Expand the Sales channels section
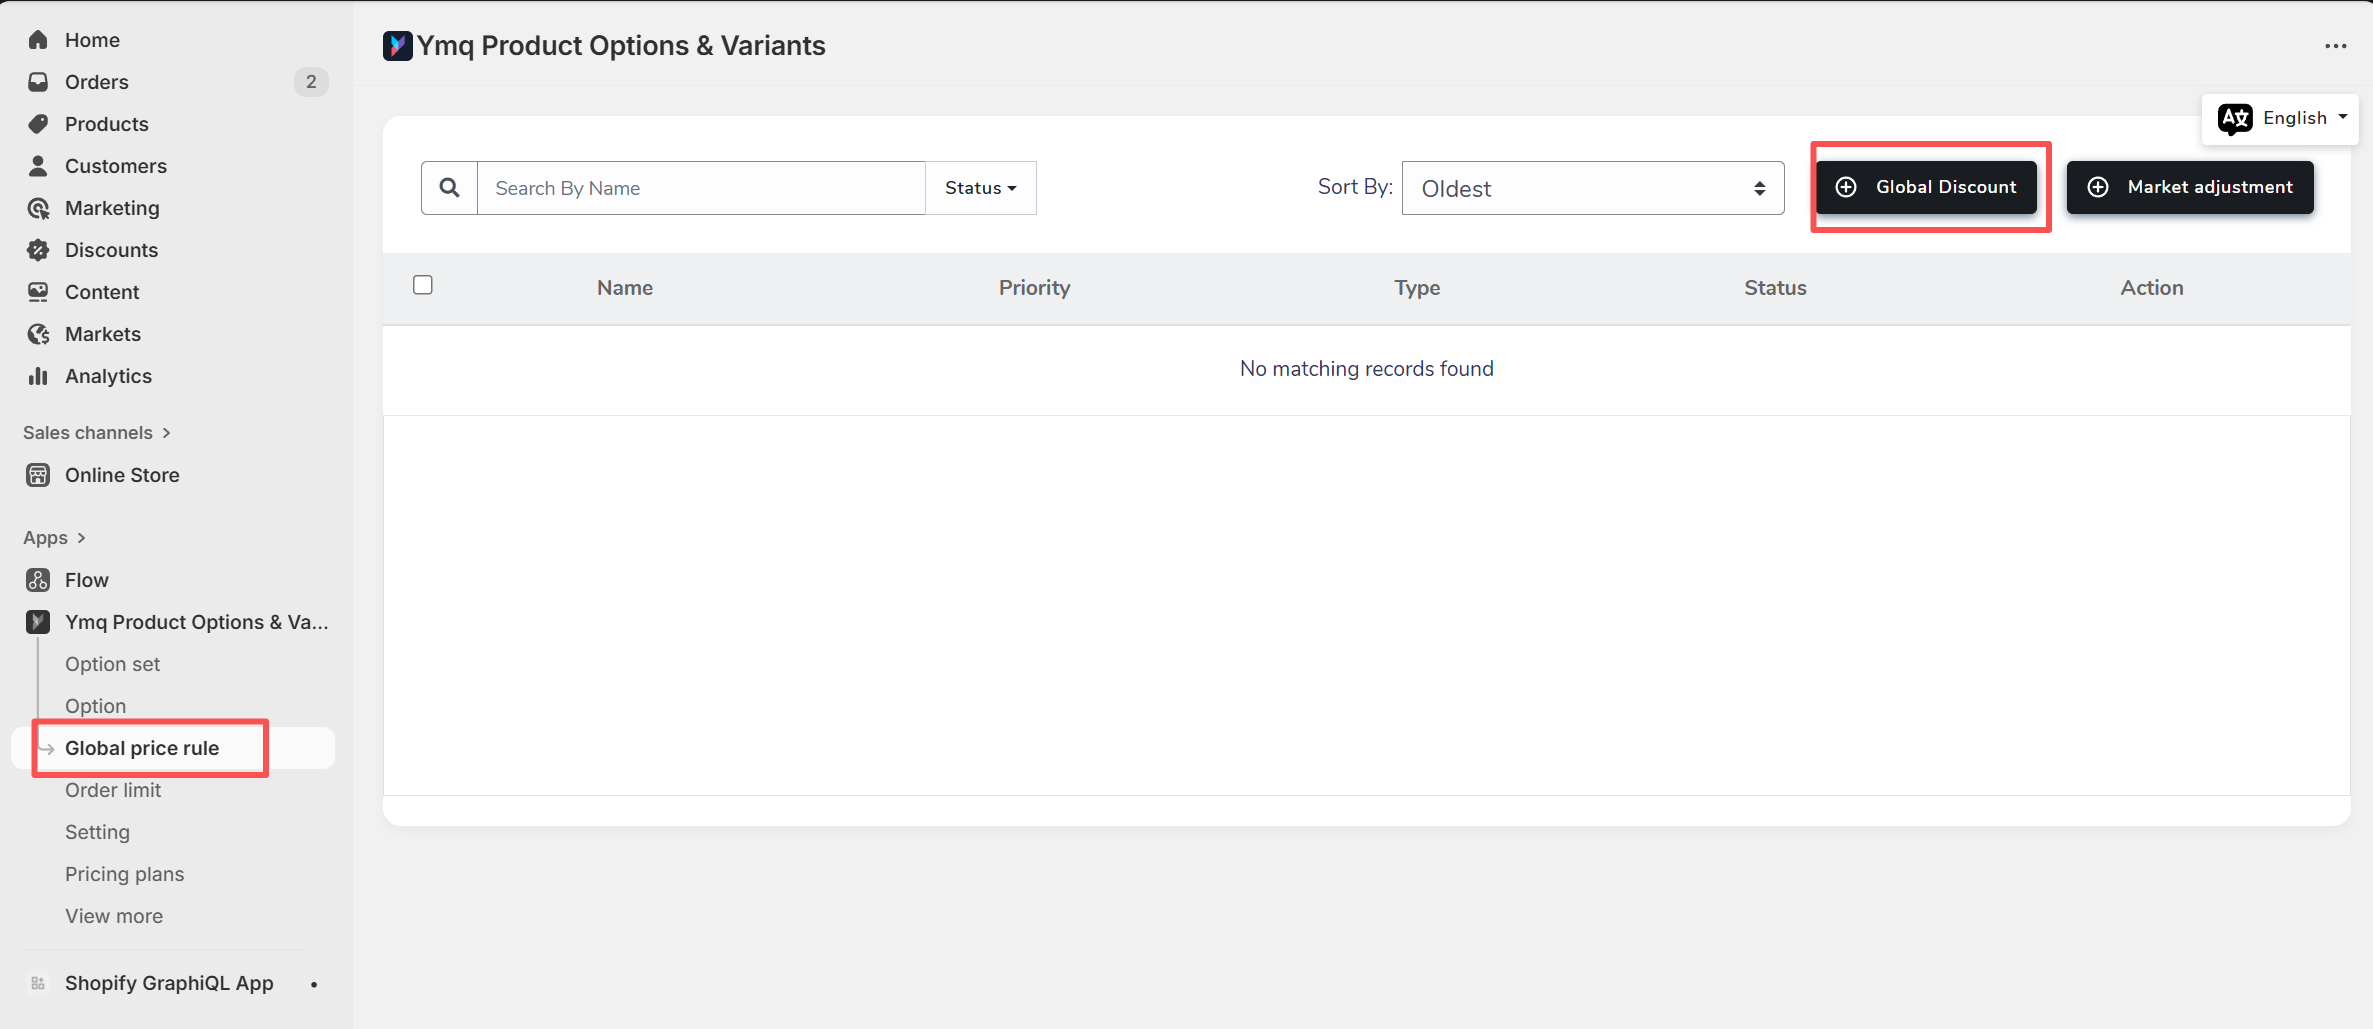This screenshot has height=1029, width=2373. tap(97, 433)
